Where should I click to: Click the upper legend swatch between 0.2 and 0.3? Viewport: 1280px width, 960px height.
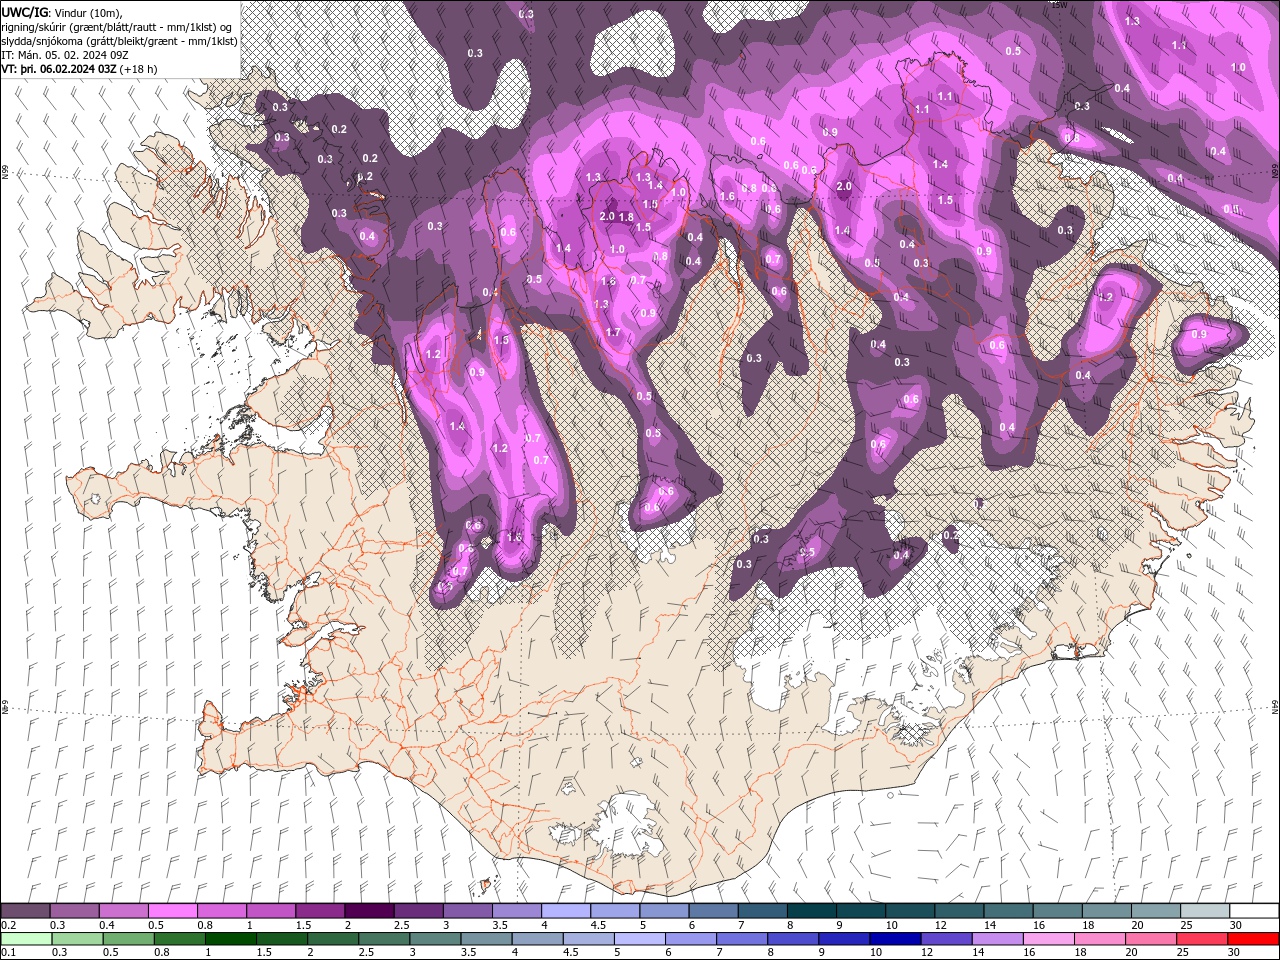[x=25, y=911]
